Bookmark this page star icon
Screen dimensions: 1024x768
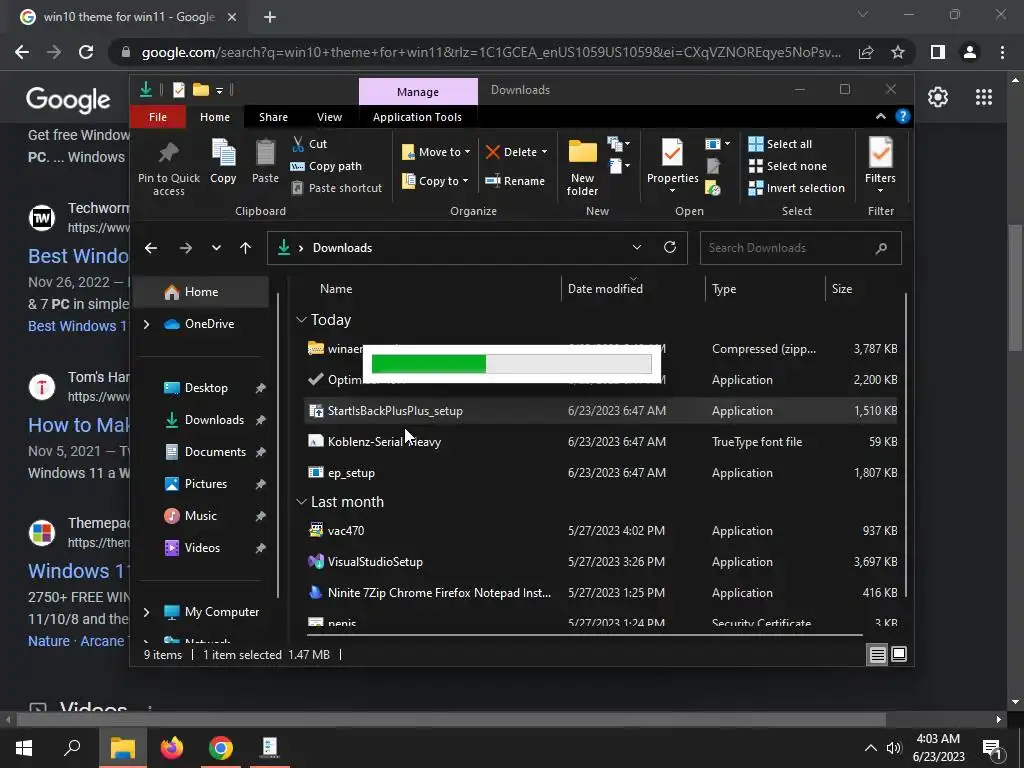point(898,52)
